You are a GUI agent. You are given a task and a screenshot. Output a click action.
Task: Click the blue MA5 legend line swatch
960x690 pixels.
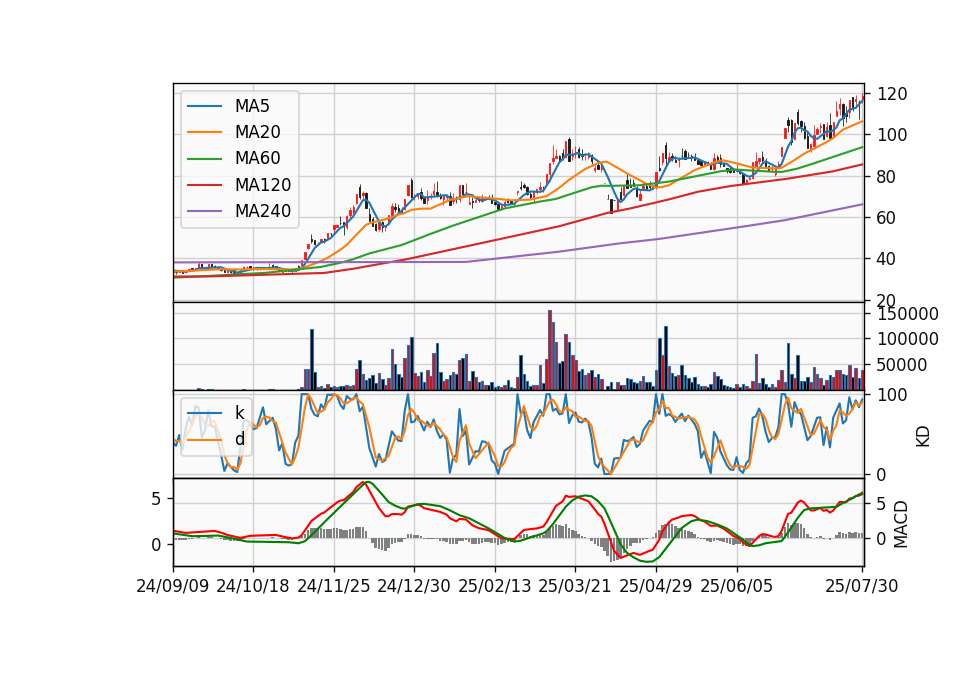pyautogui.click(x=204, y=106)
